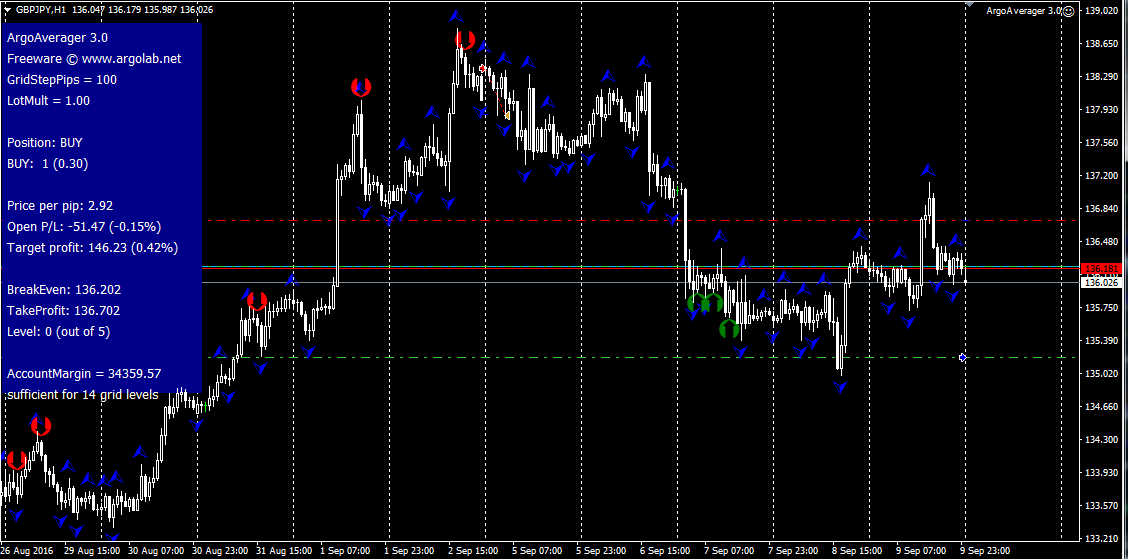
Task: Click the 9 Sep 23:00 time axis label
Action: click(x=986, y=550)
